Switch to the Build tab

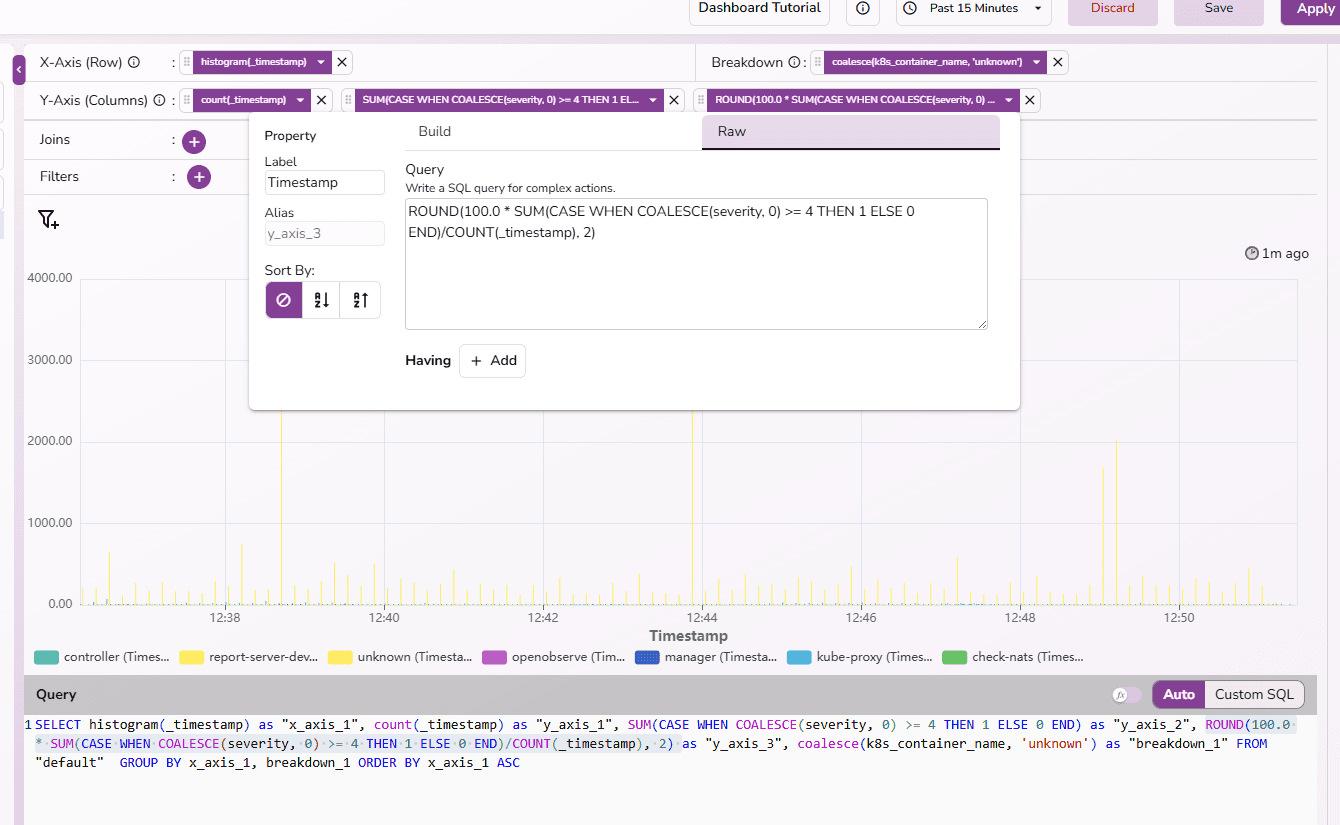point(435,131)
